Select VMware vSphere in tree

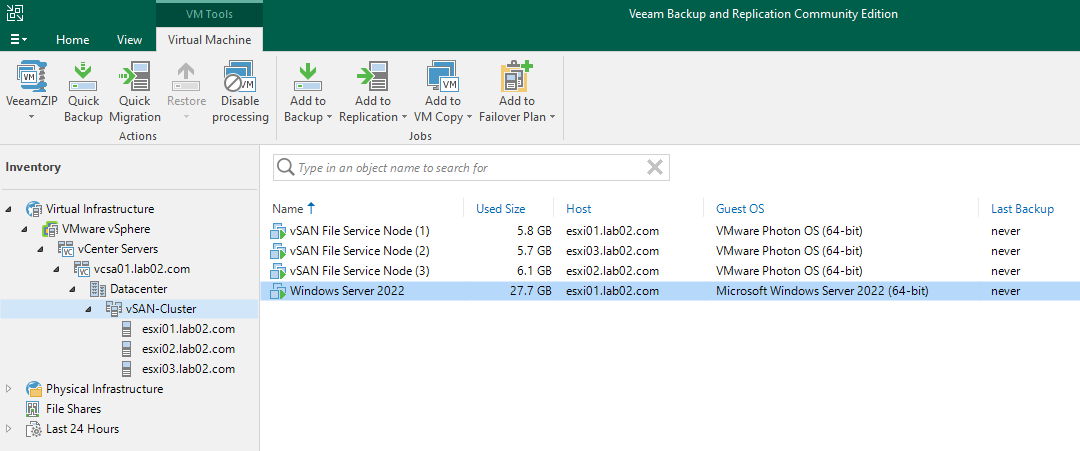[106, 229]
